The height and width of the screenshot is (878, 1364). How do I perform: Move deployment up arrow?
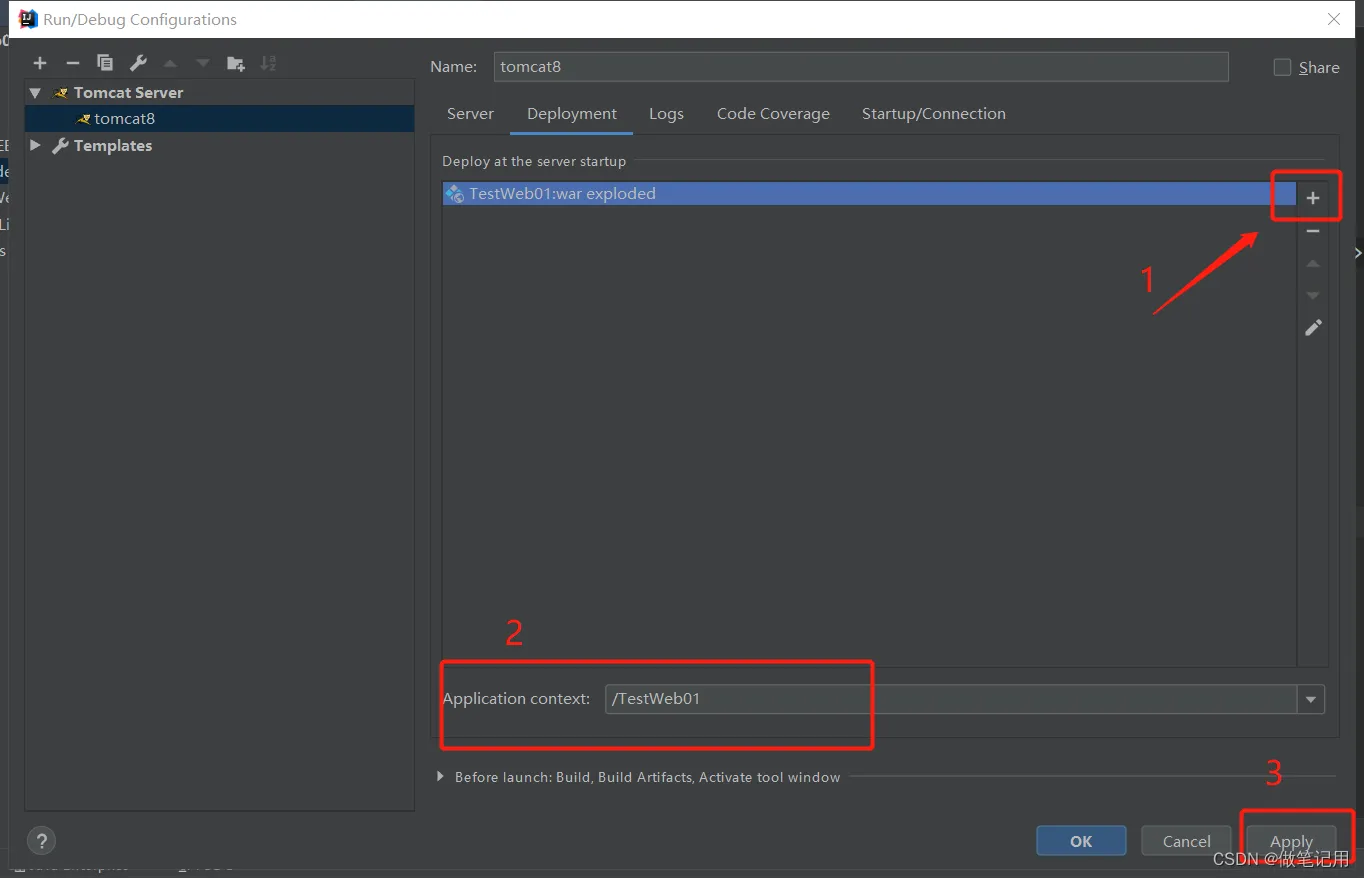1313,263
